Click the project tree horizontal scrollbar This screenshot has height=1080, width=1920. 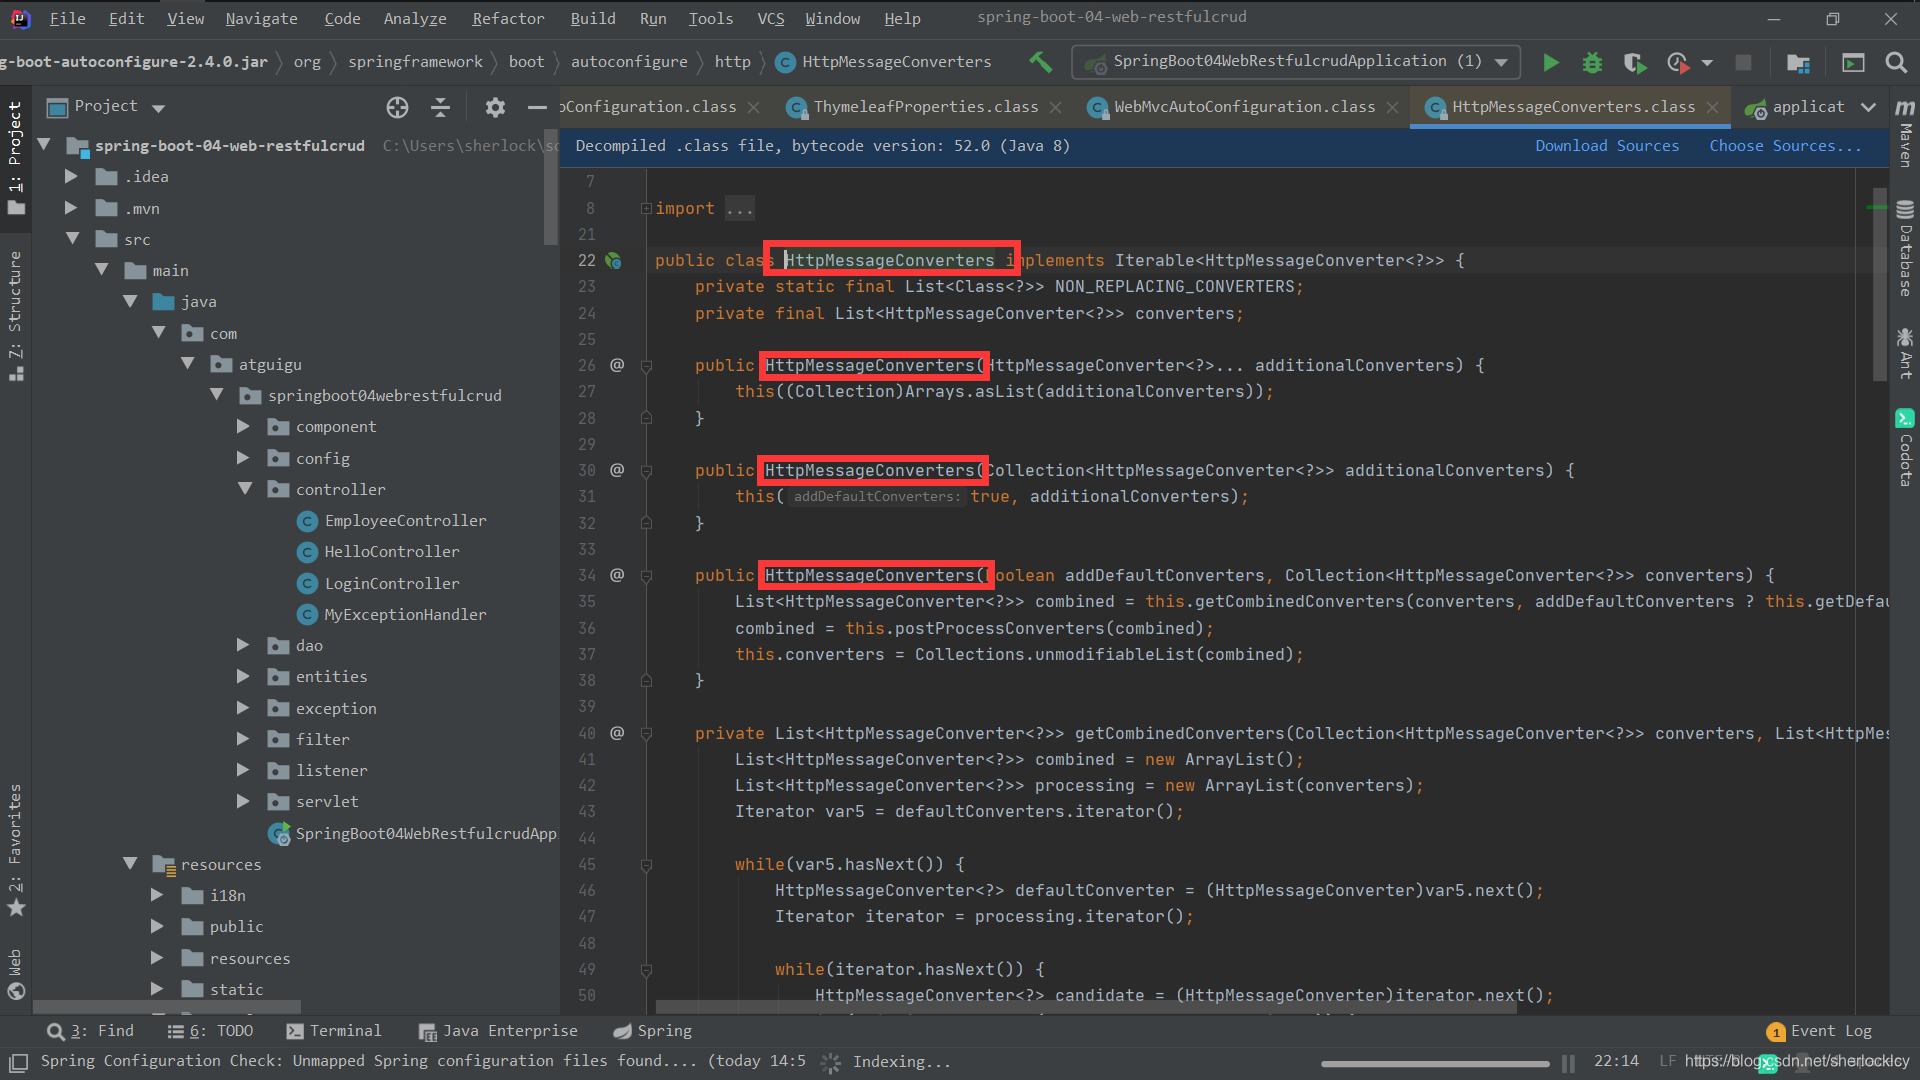[x=167, y=1007]
